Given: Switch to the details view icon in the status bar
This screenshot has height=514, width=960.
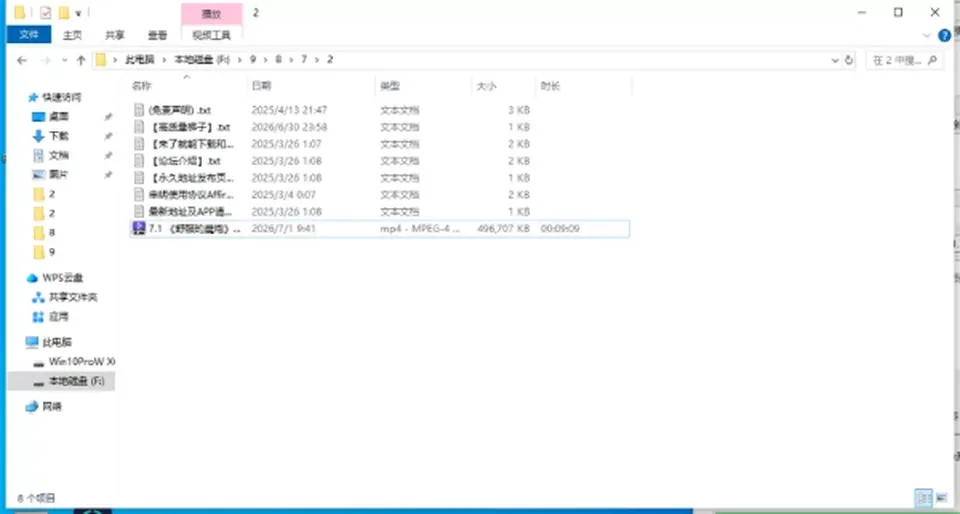Looking at the screenshot, I should click(923, 497).
